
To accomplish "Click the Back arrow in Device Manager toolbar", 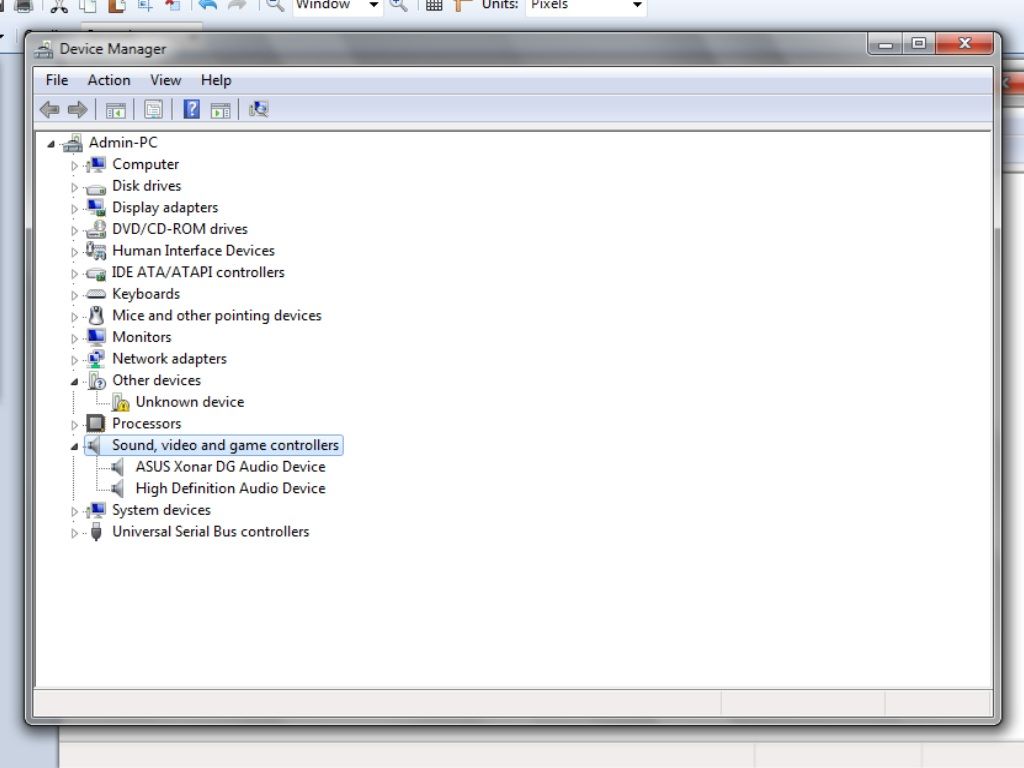I will tap(49, 110).
